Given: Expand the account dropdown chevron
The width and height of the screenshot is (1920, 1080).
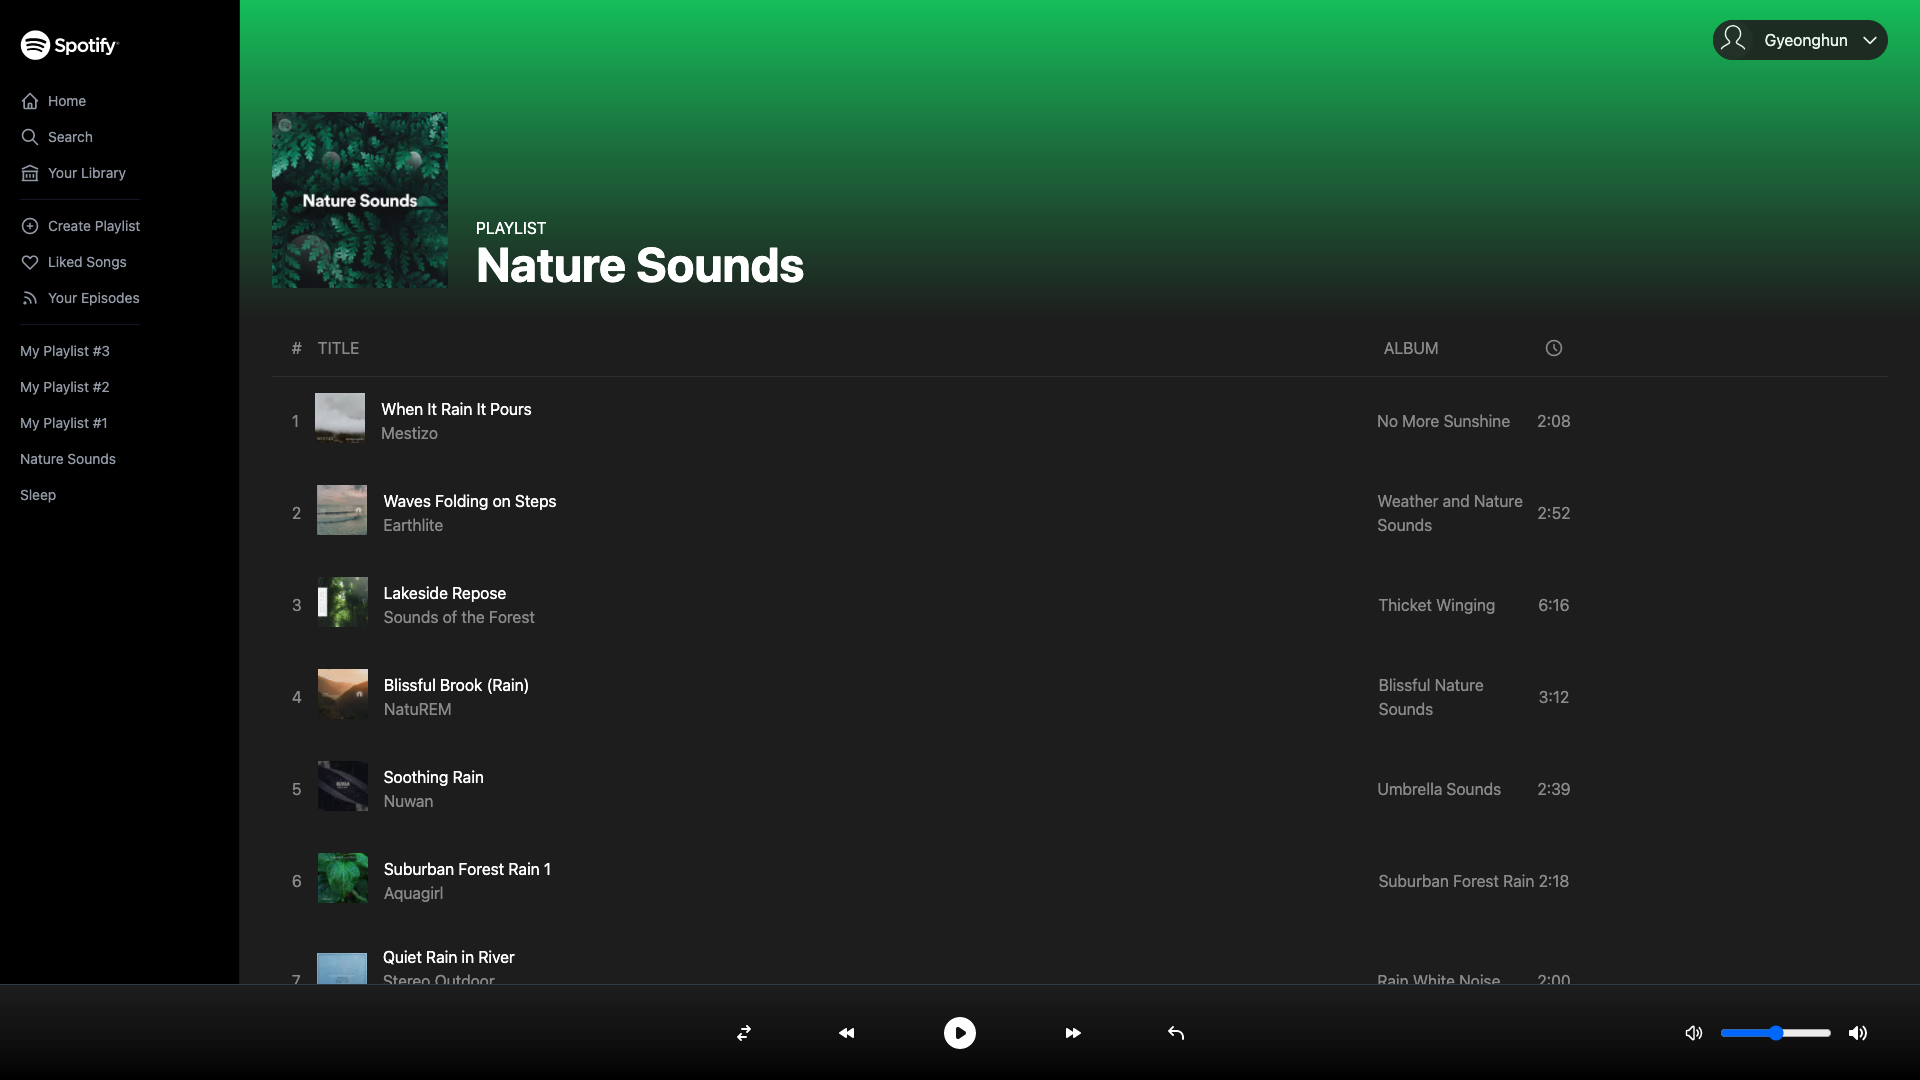Looking at the screenshot, I should (x=1869, y=41).
